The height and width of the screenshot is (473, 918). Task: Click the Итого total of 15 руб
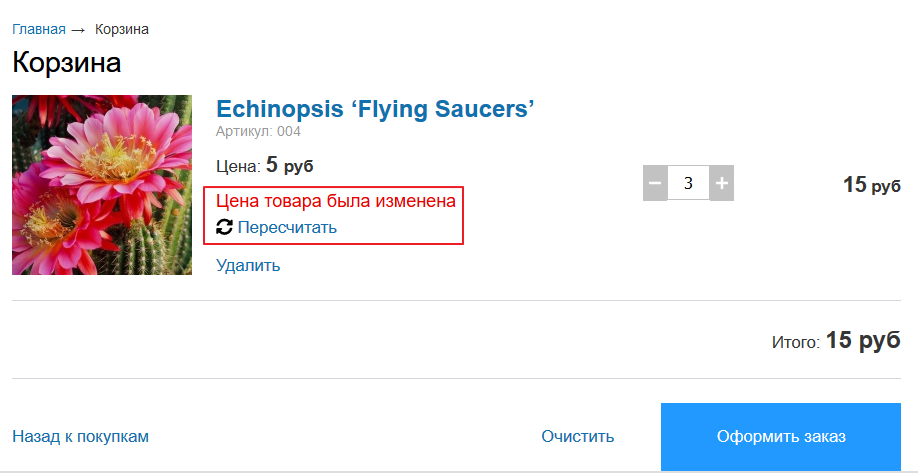tap(836, 340)
